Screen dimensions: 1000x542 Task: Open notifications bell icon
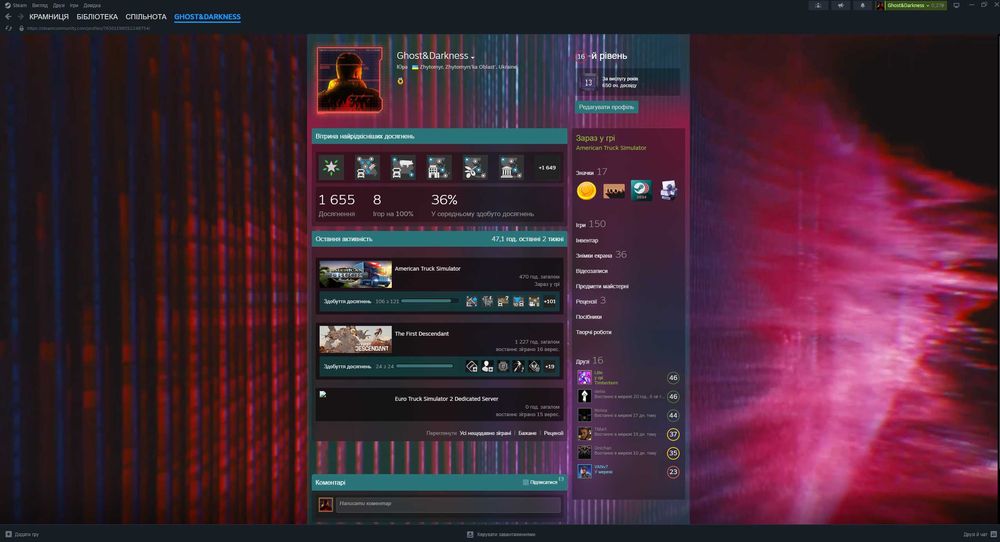pos(863,5)
